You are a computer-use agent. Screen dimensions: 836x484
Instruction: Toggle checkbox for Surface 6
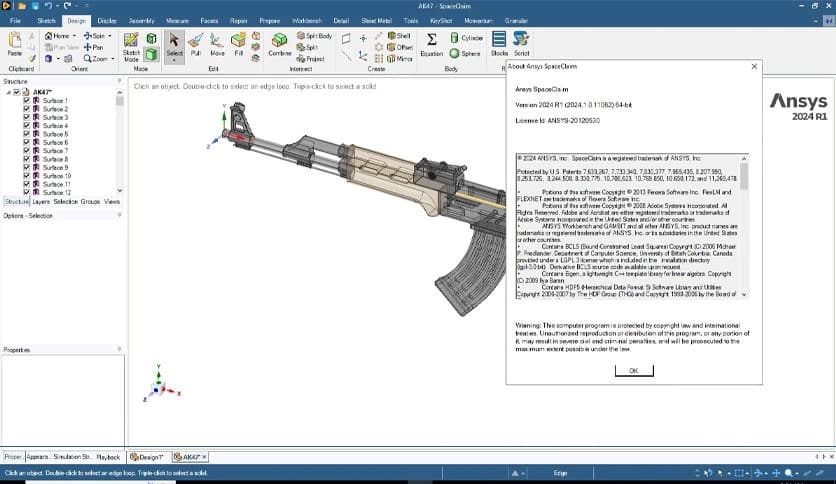27,142
